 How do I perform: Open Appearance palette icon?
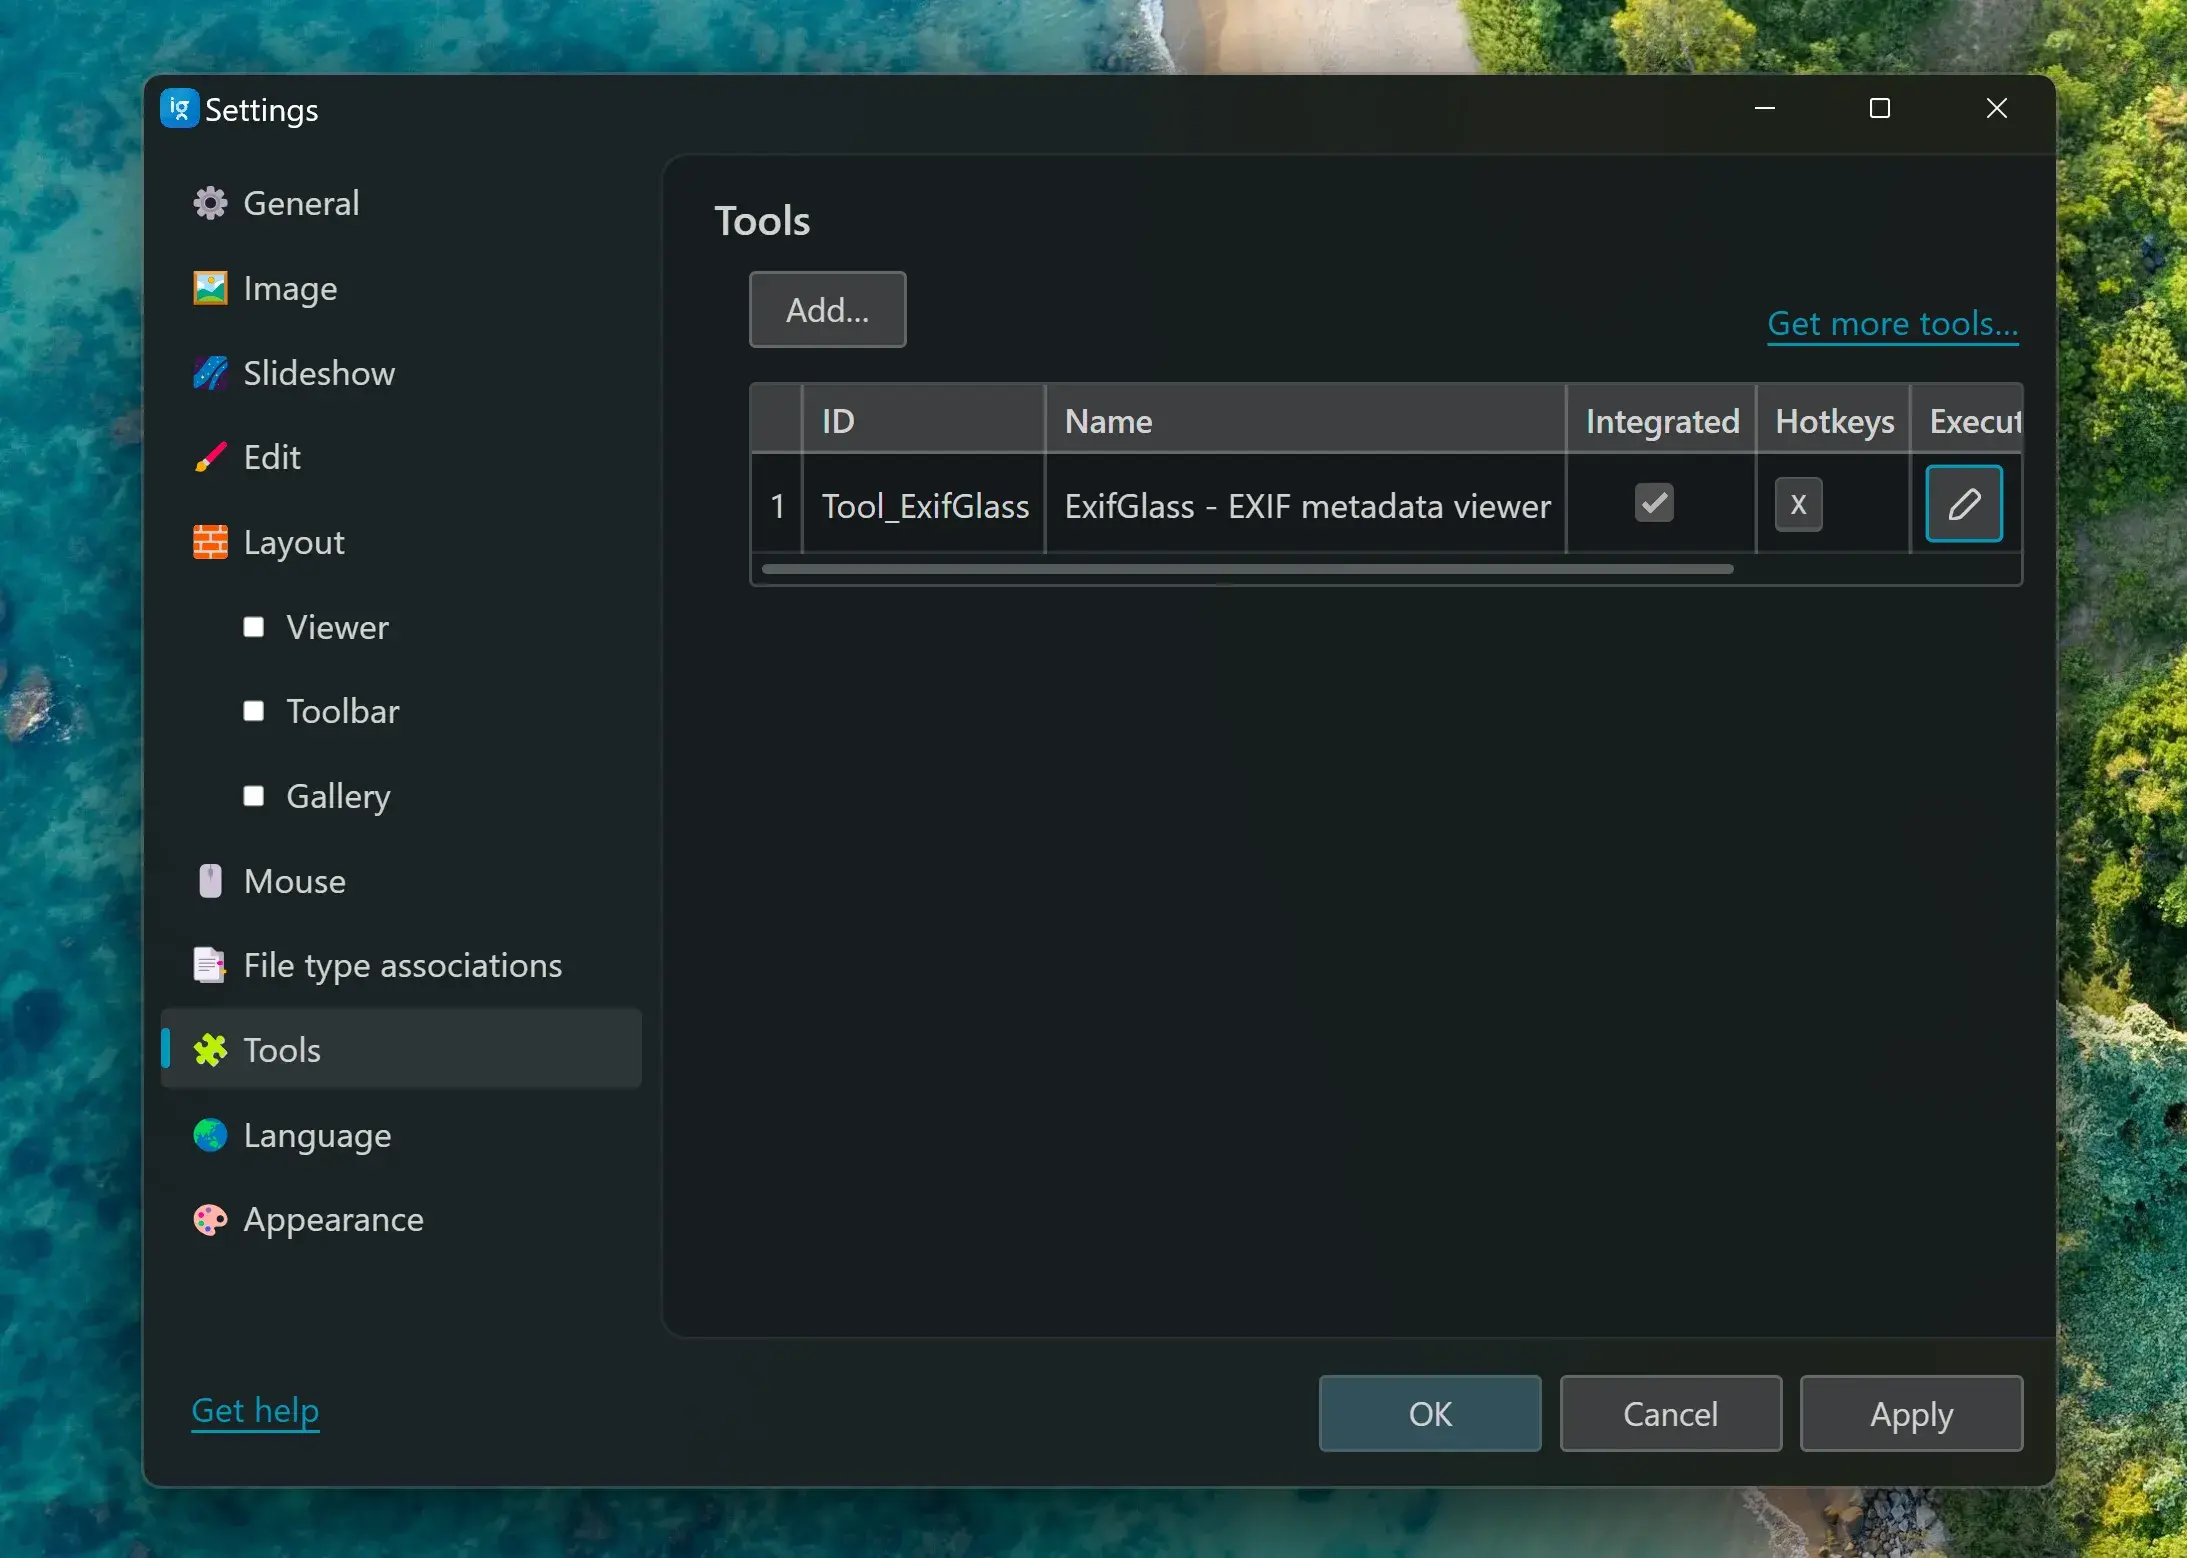click(210, 1220)
